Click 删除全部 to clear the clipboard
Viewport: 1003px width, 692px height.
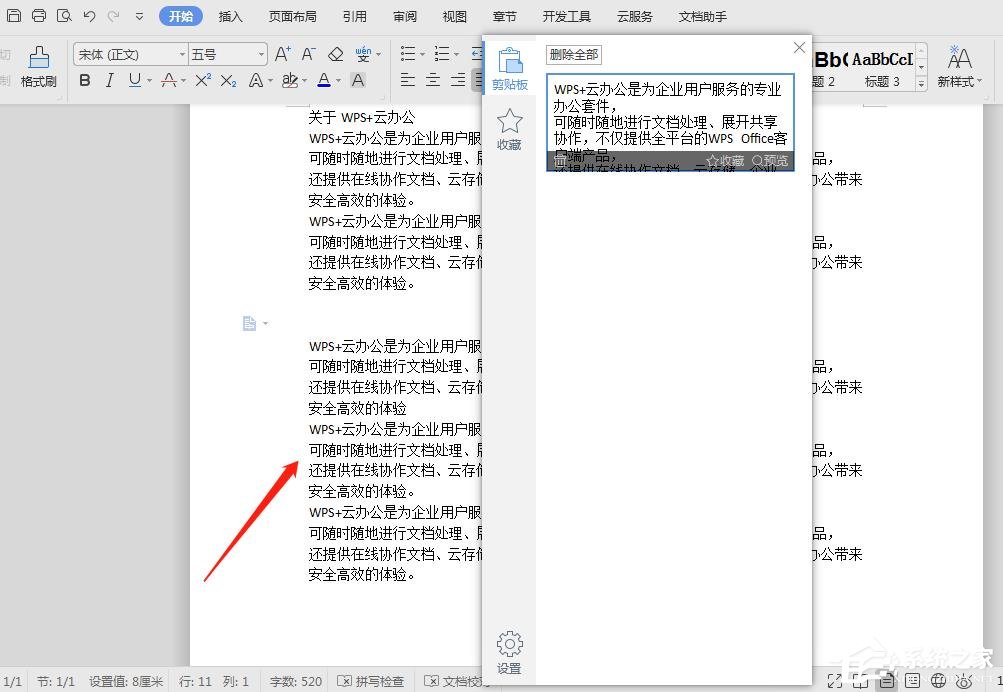tap(573, 54)
